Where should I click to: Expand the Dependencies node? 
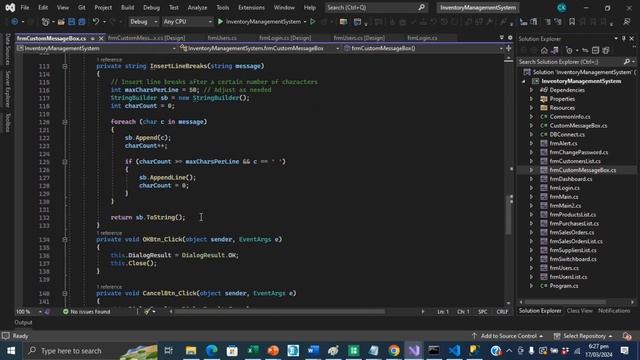(x=531, y=90)
